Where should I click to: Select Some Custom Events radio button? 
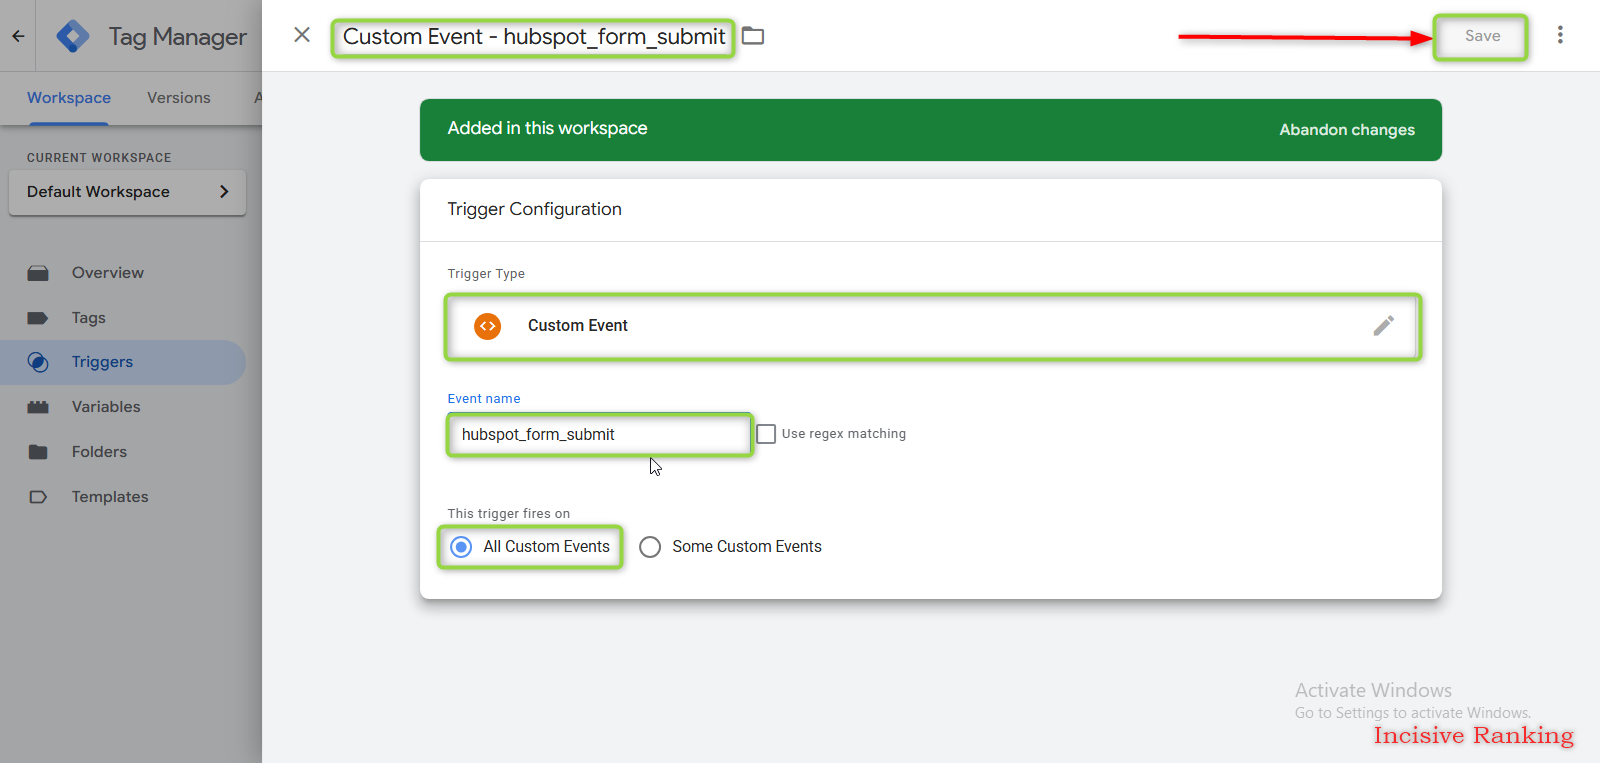click(x=650, y=547)
